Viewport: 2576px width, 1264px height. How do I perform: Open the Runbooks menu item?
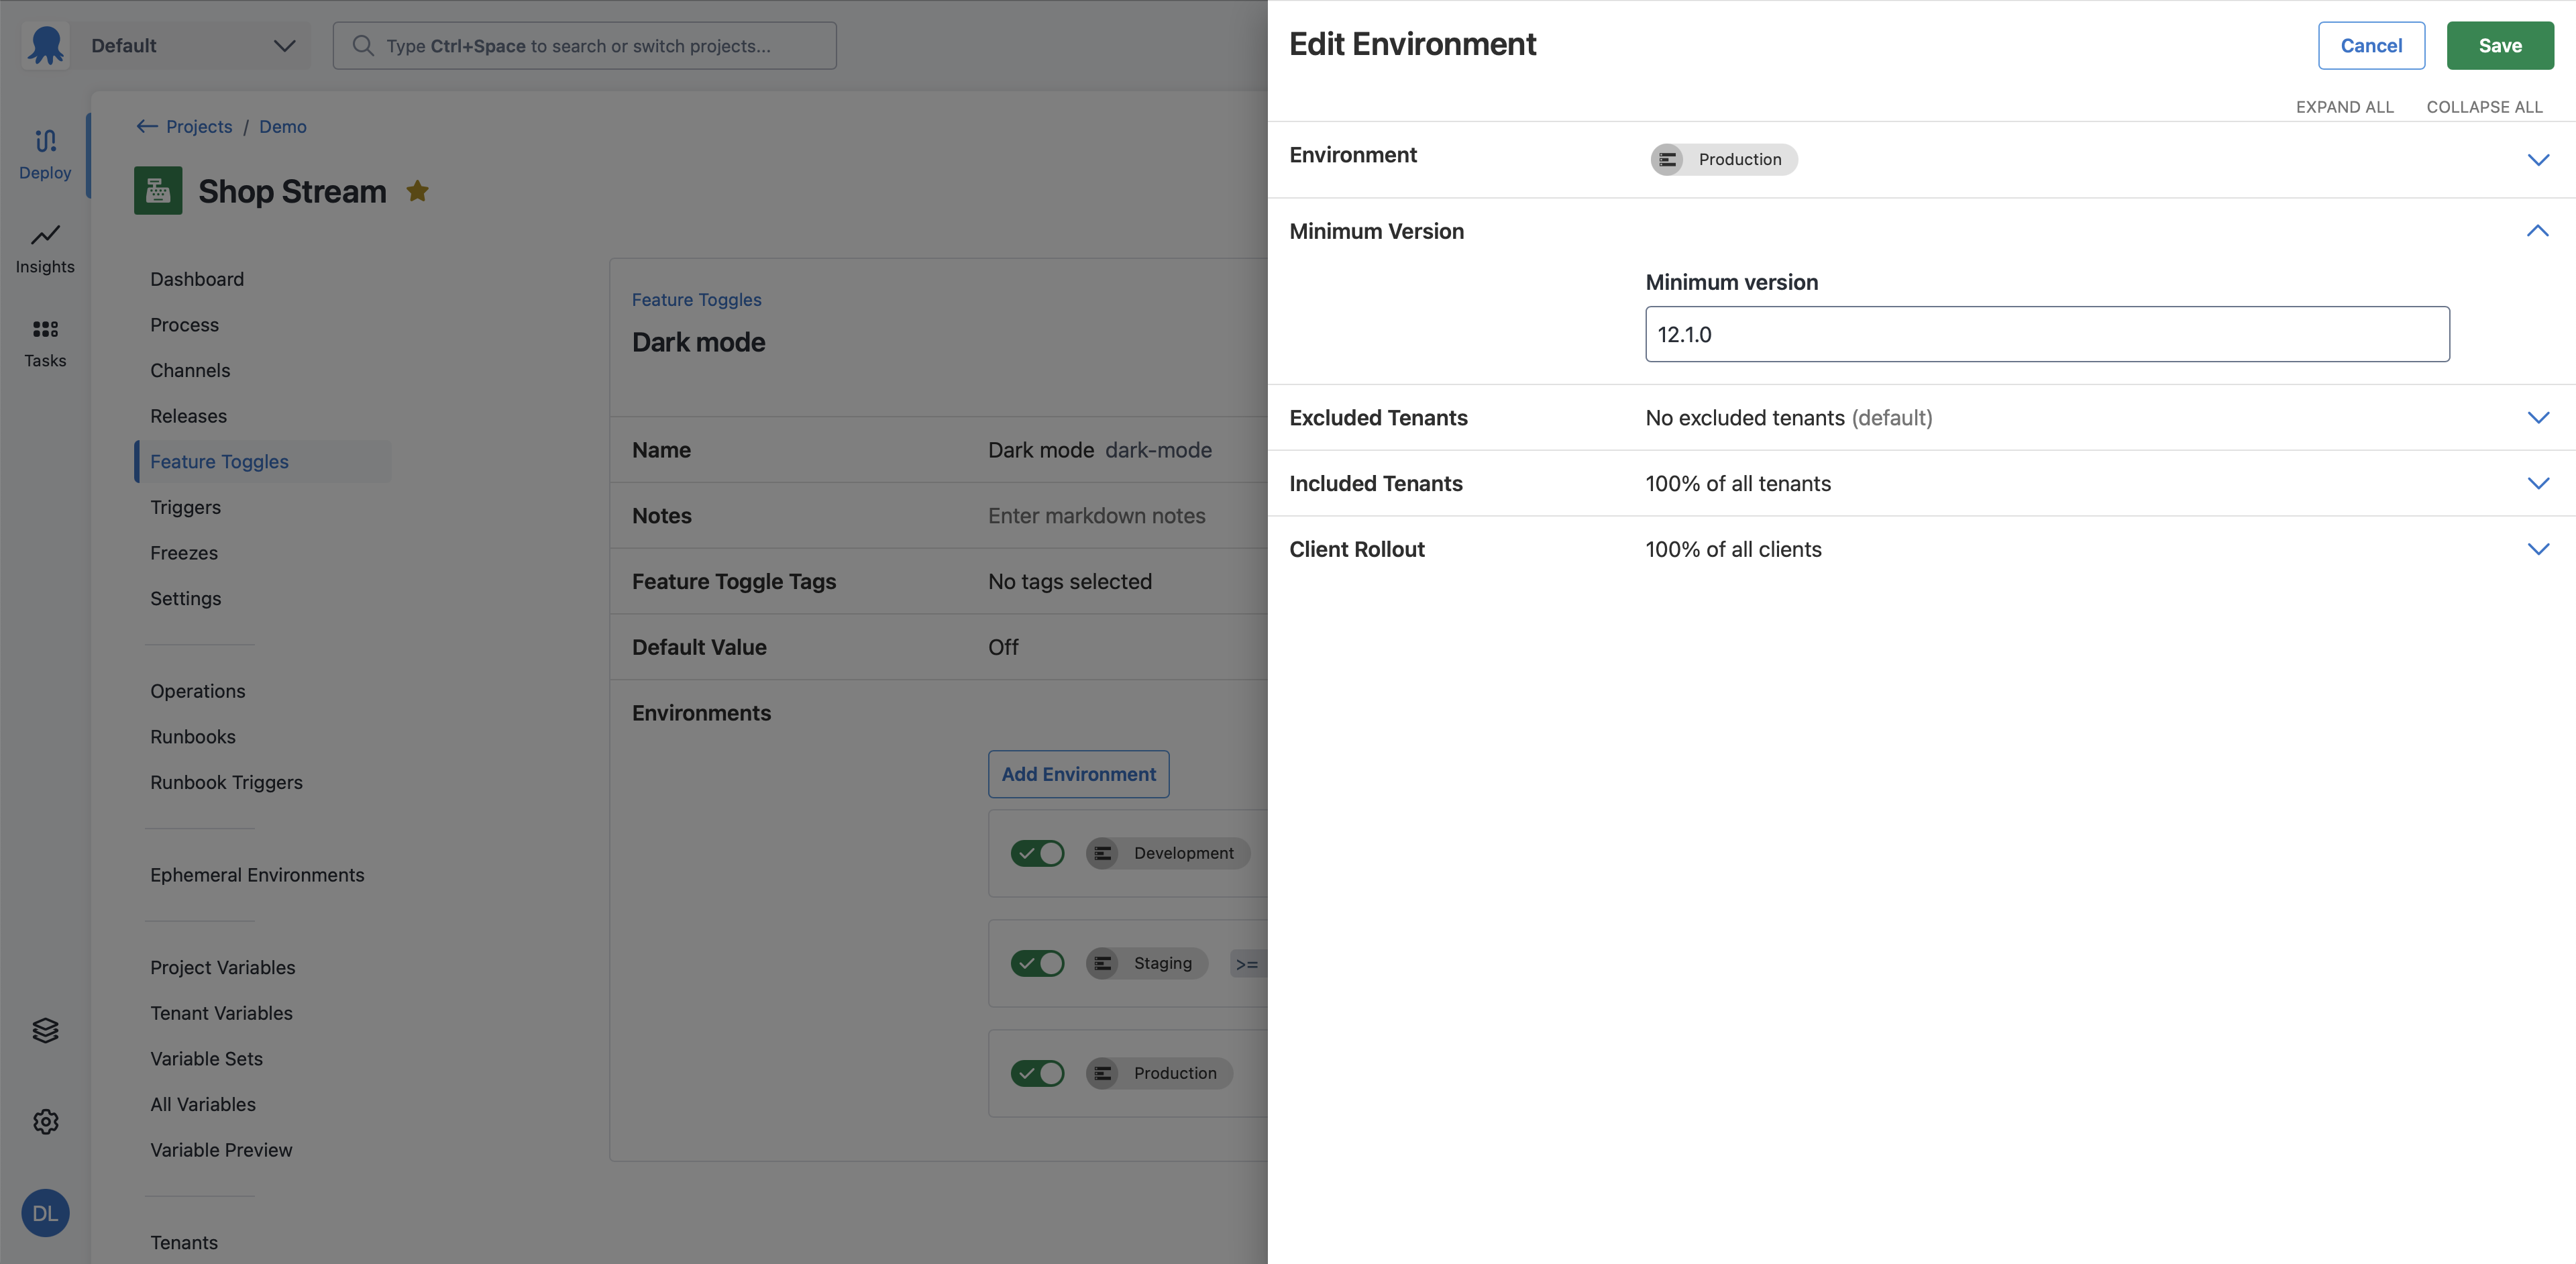click(x=193, y=737)
